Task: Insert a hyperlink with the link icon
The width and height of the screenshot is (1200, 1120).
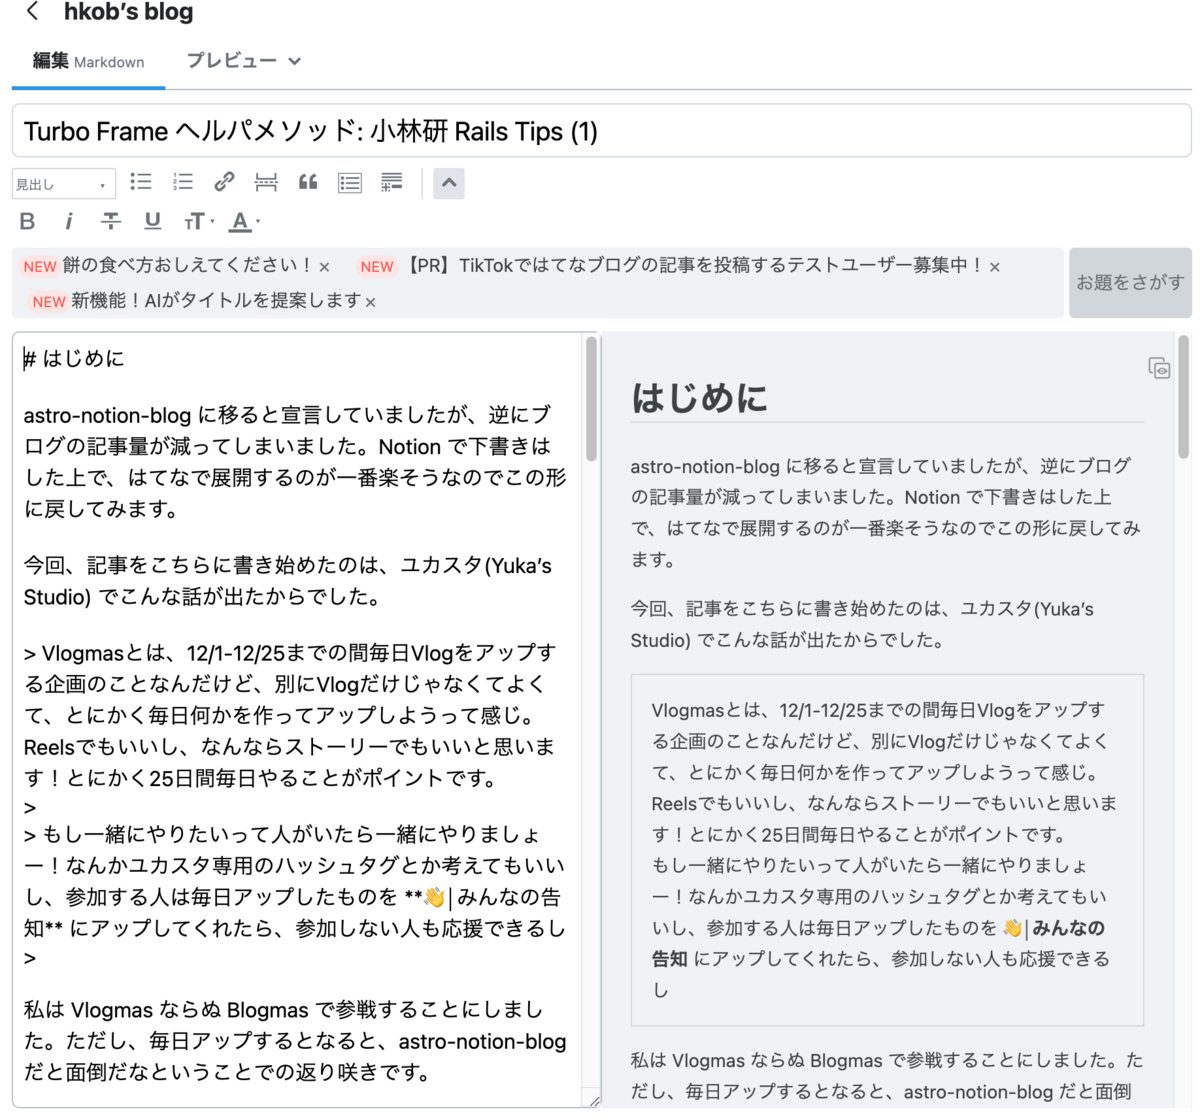Action: pos(224,182)
